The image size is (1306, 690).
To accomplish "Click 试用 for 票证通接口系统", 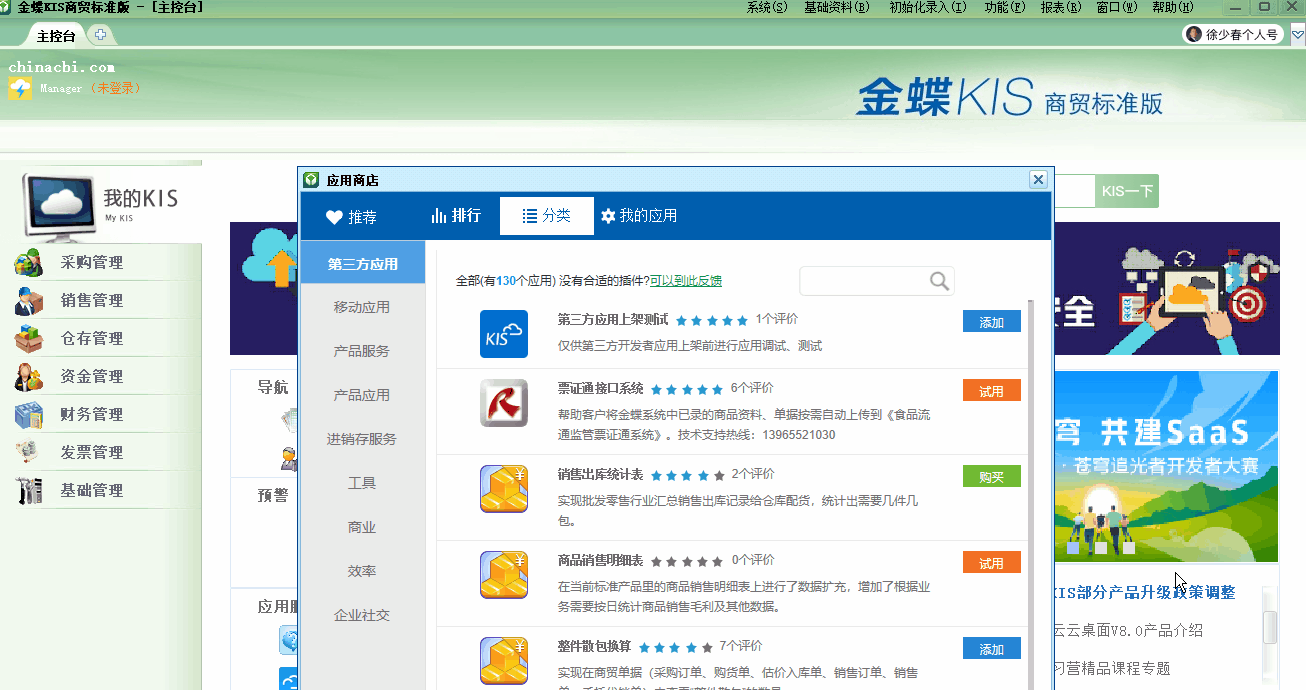I will point(991,391).
